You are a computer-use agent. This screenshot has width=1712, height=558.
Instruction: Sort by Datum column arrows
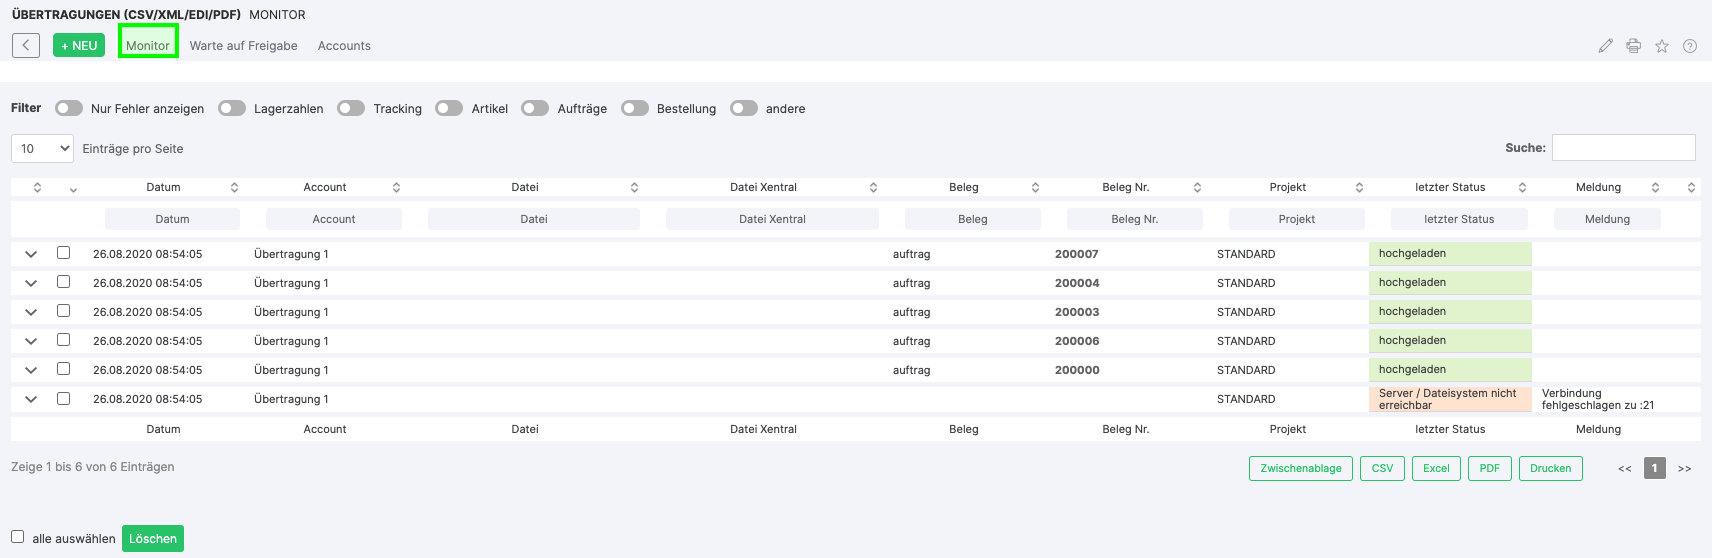[x=234, y=187]
